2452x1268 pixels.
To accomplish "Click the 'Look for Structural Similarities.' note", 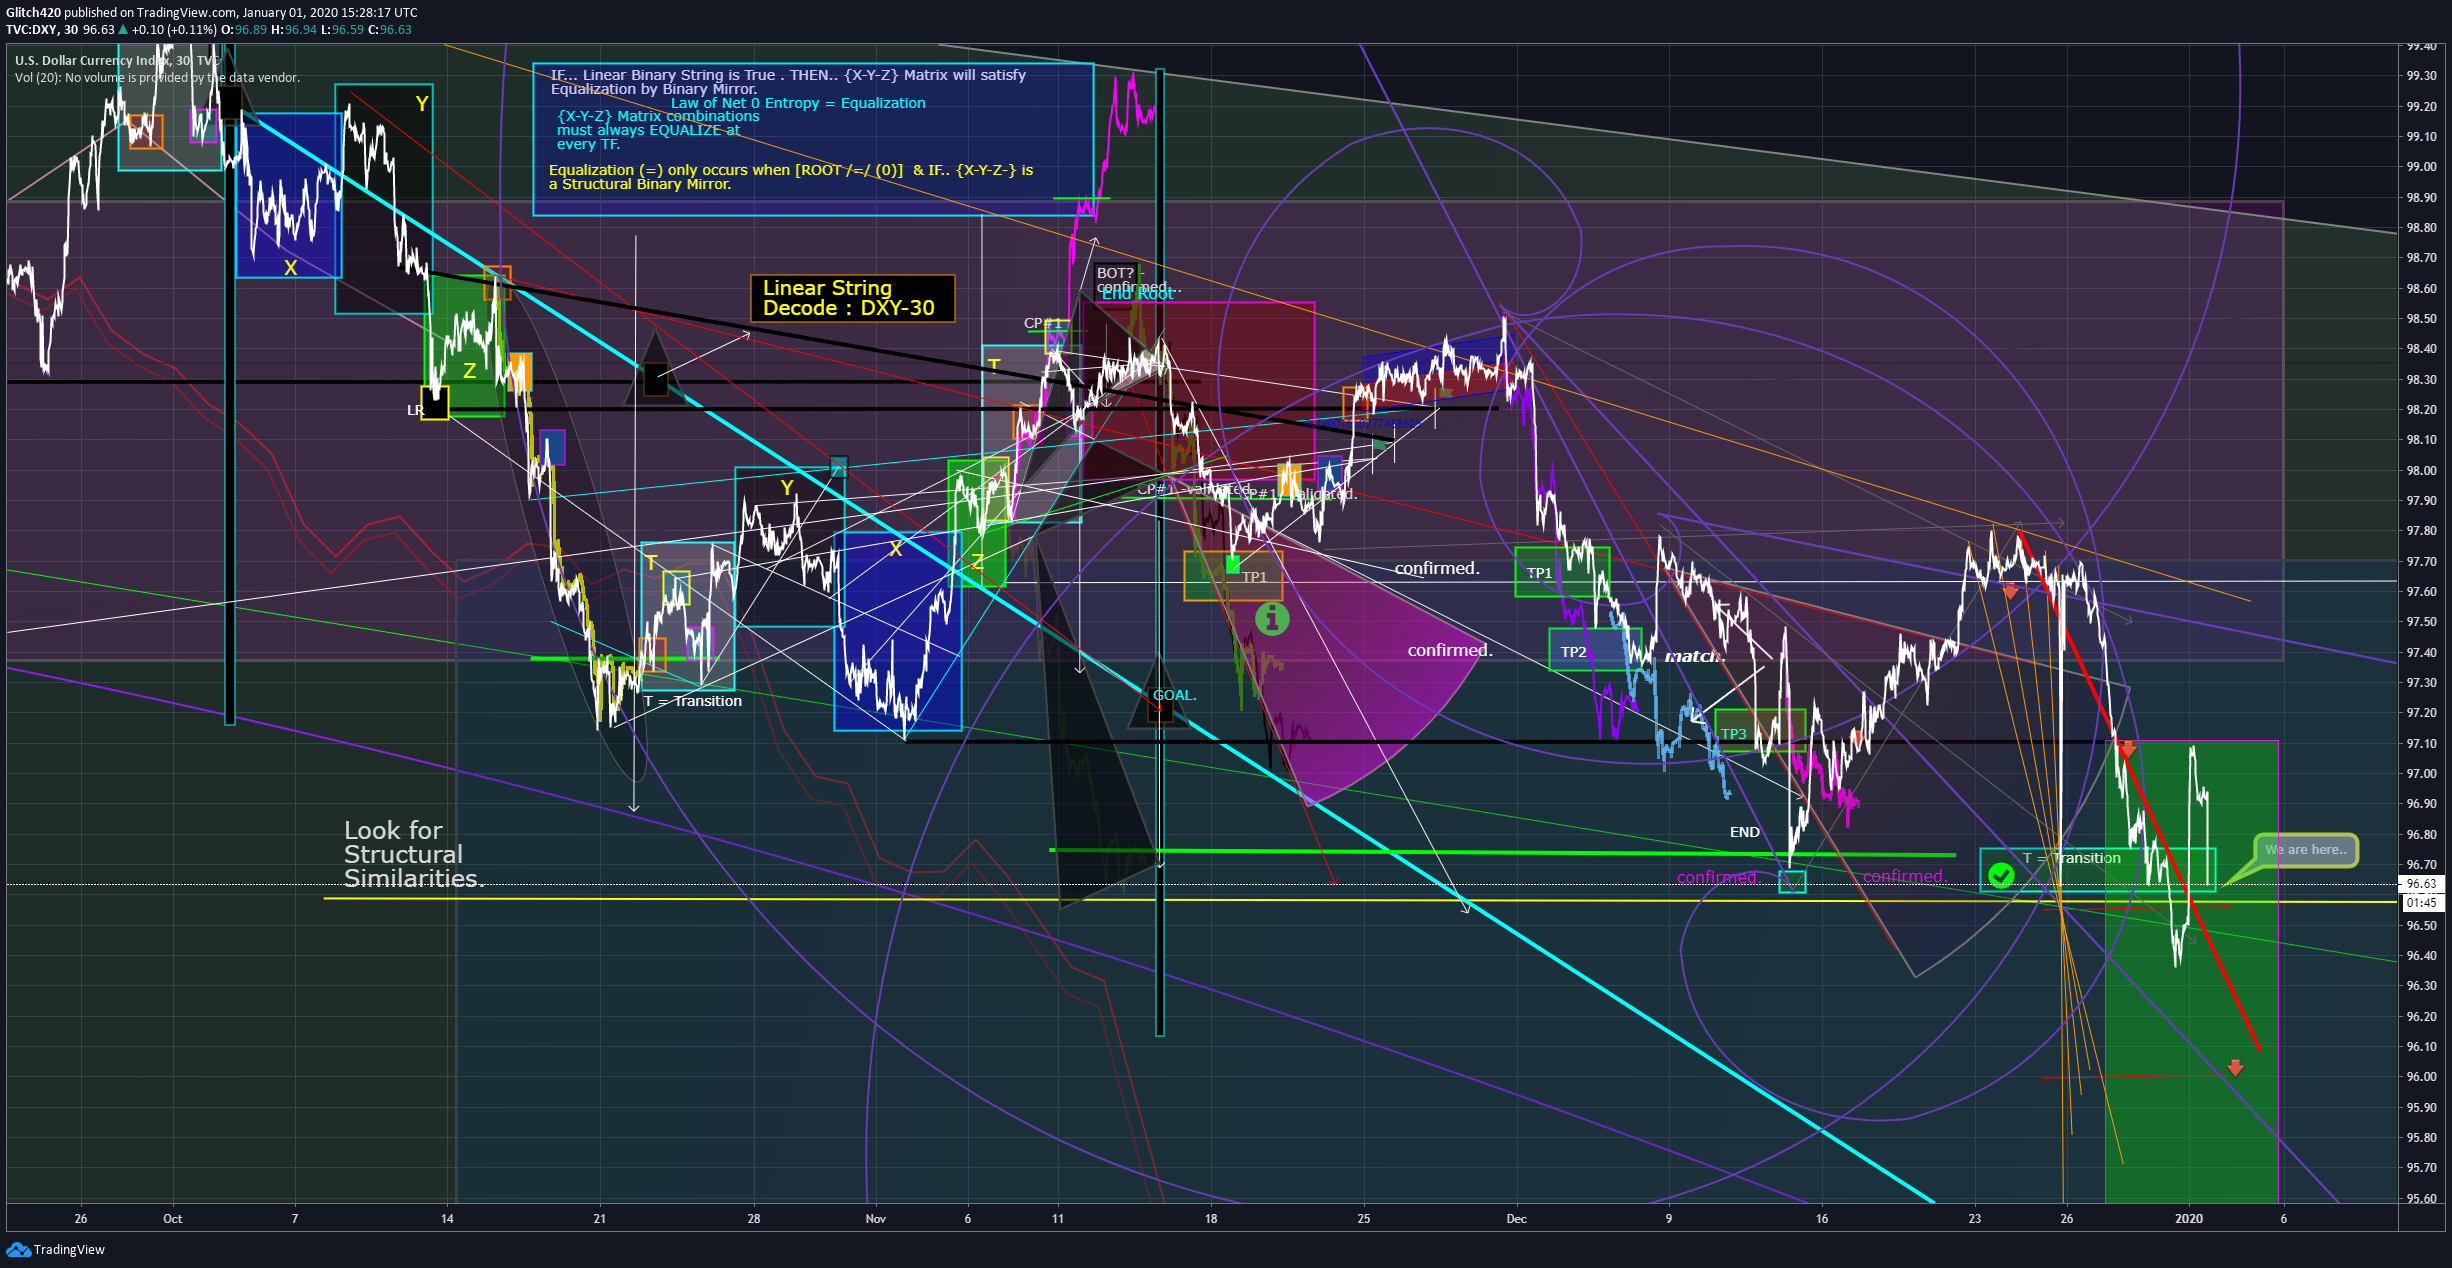I will pyautogui.click(x=414, y=854).
